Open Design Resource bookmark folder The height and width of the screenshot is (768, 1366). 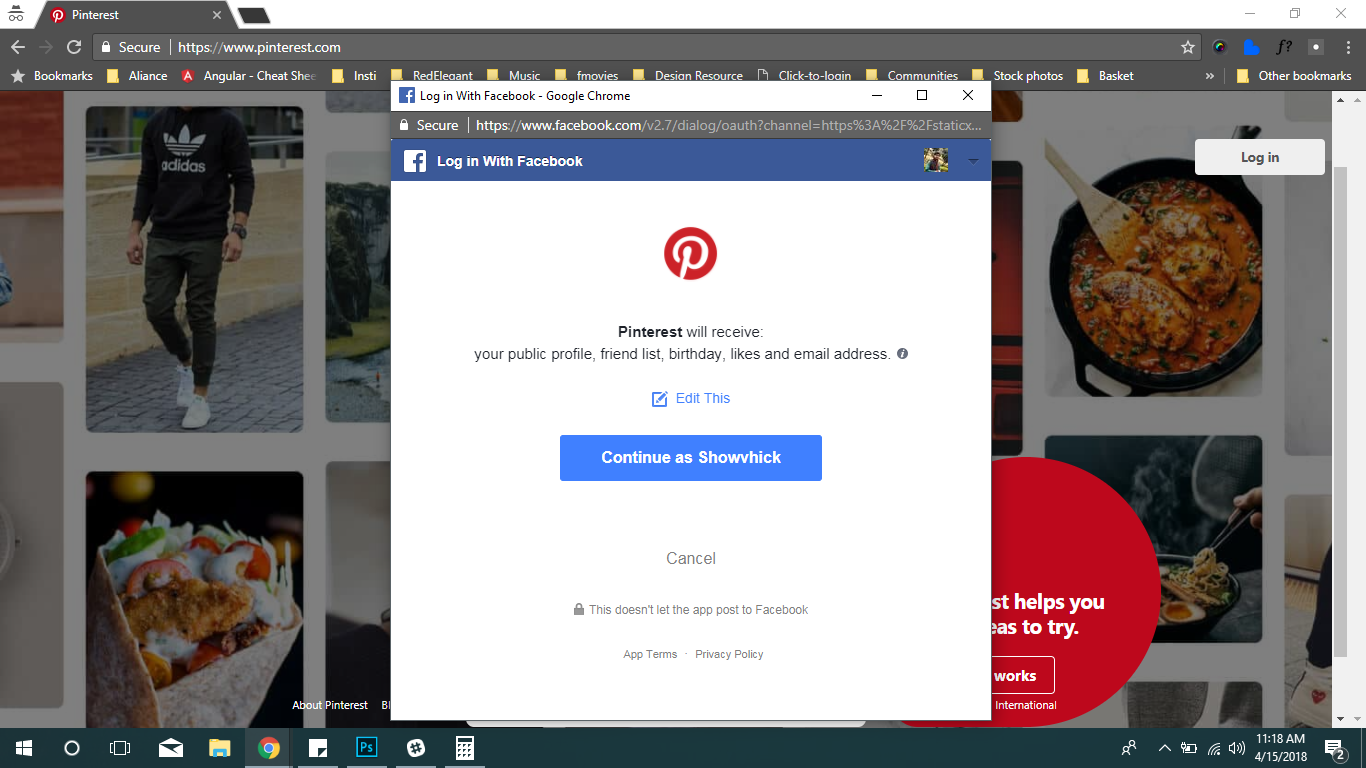(x=687, y=76)
